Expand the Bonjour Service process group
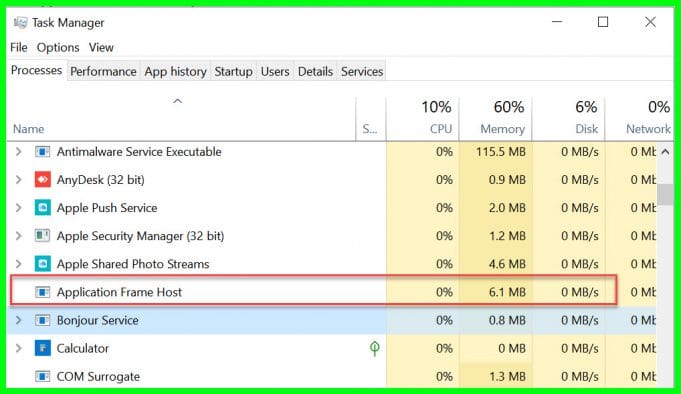Viewport: 681px width, 394px height. pyautogui.click(x=18, y=320)
